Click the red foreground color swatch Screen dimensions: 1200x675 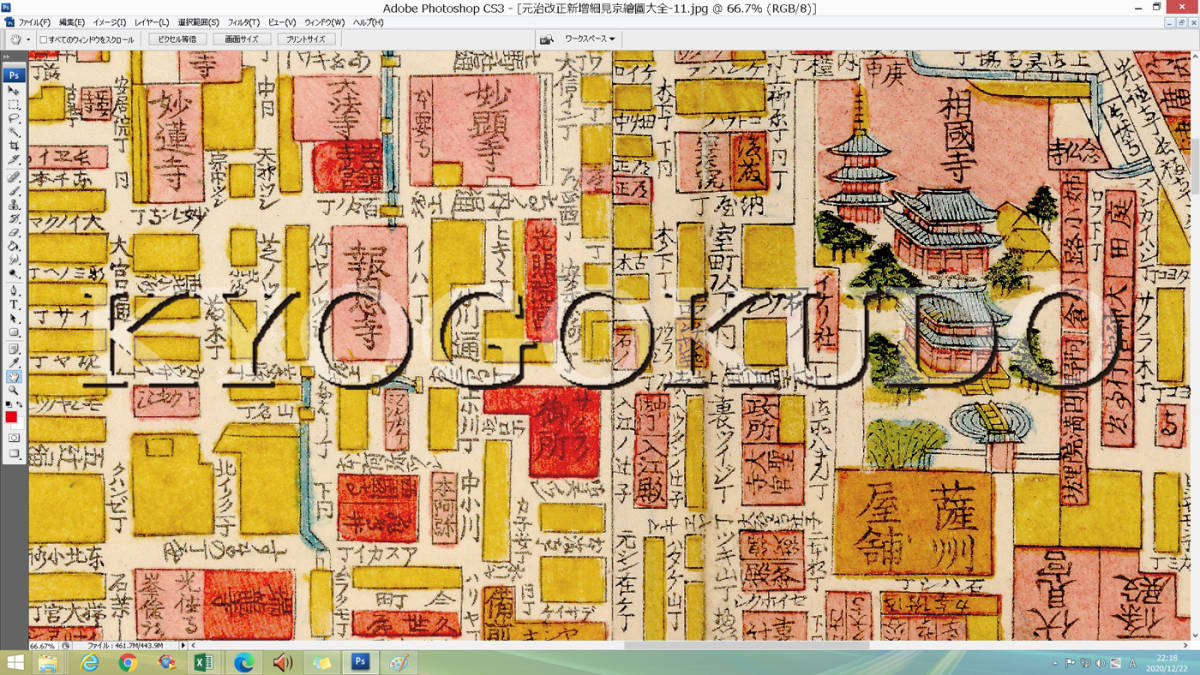pyautogui.click(x=11, y=417)
